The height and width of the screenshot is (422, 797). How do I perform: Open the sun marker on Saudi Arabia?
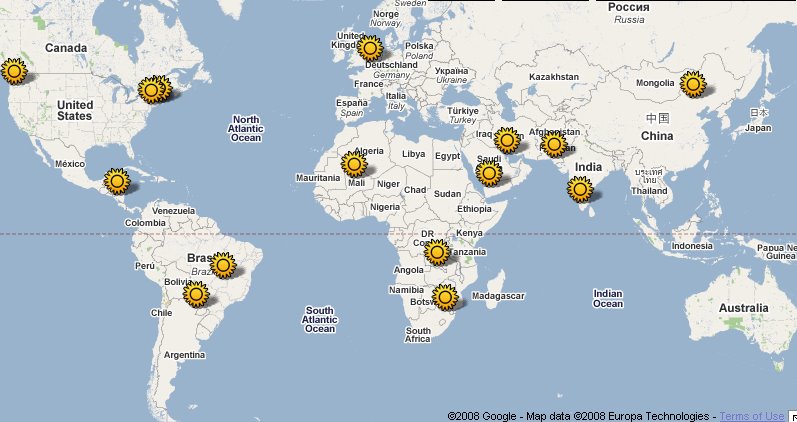click(x=489, y=173)
